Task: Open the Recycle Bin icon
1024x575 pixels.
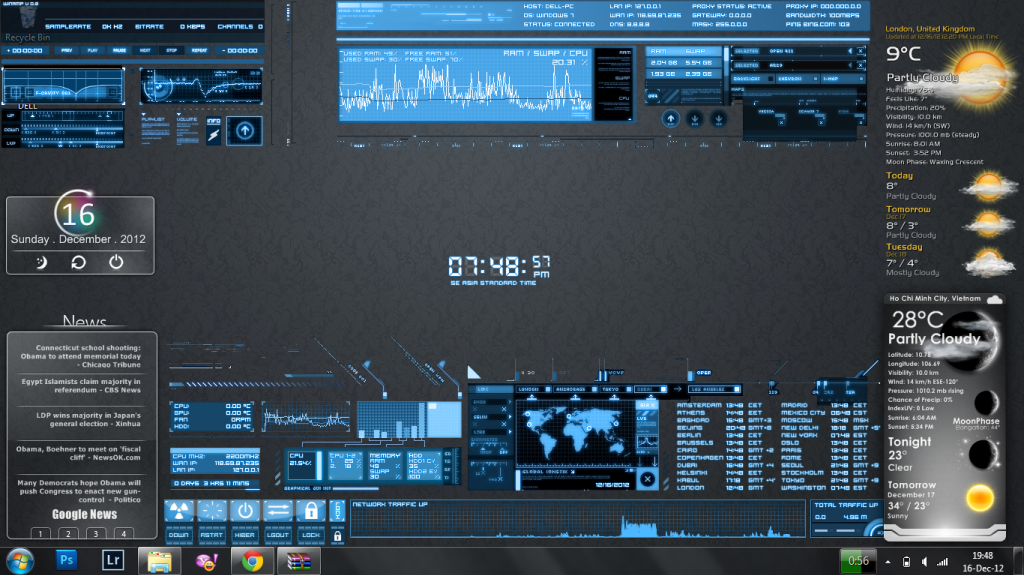Action: 27,23
